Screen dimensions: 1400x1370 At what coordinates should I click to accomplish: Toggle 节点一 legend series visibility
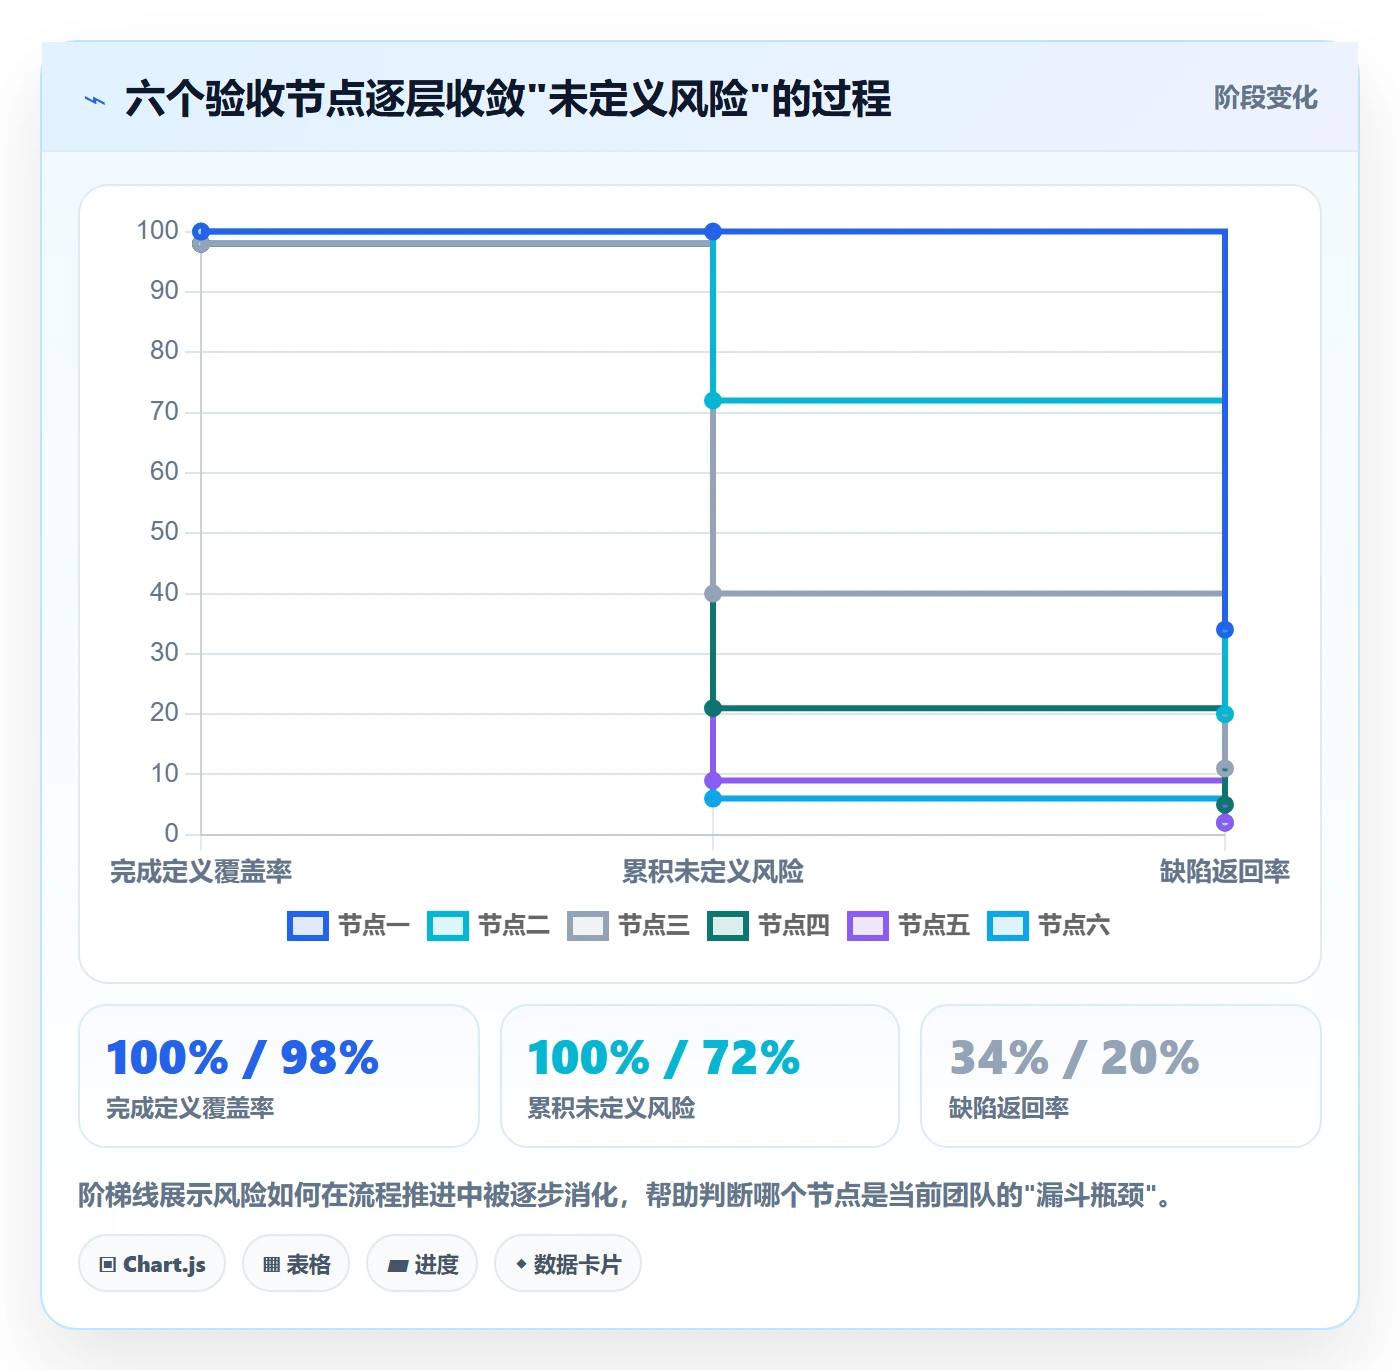point(348,926)
